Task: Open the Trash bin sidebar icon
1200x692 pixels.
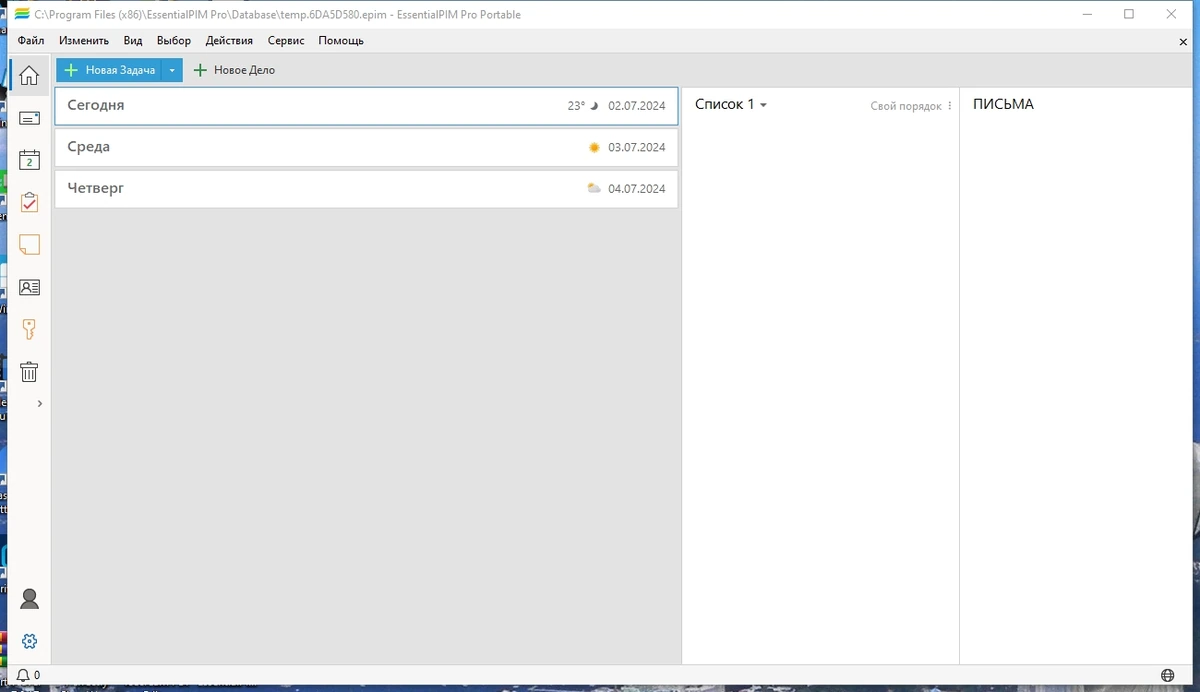Action: click(29, 372)
